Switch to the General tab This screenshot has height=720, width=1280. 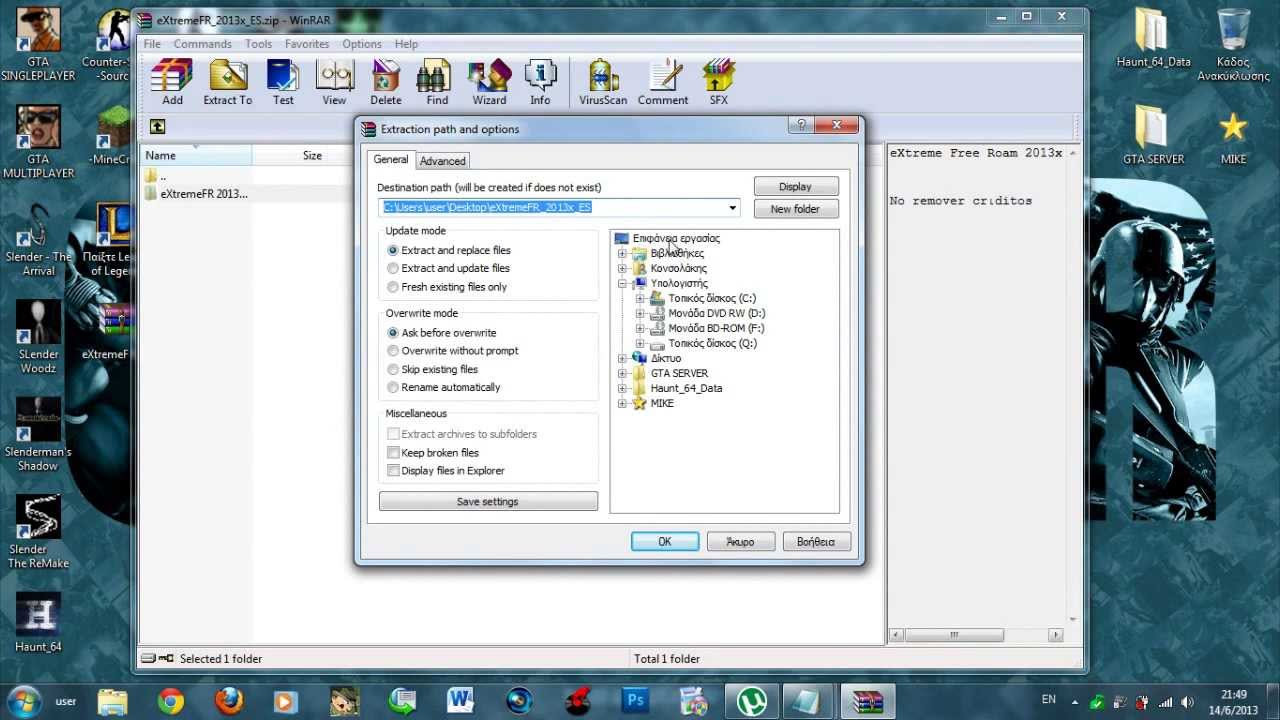click(390, 160)
